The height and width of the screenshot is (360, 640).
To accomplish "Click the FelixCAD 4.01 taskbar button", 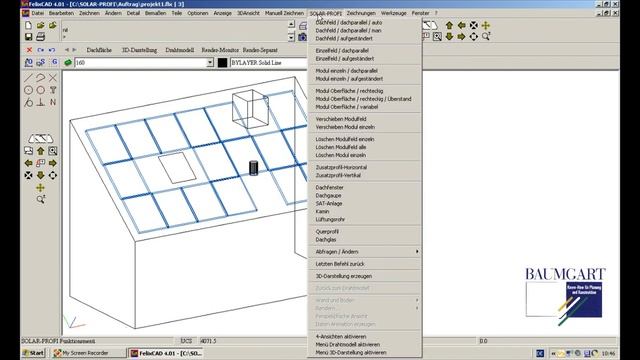I will [167, 353].
